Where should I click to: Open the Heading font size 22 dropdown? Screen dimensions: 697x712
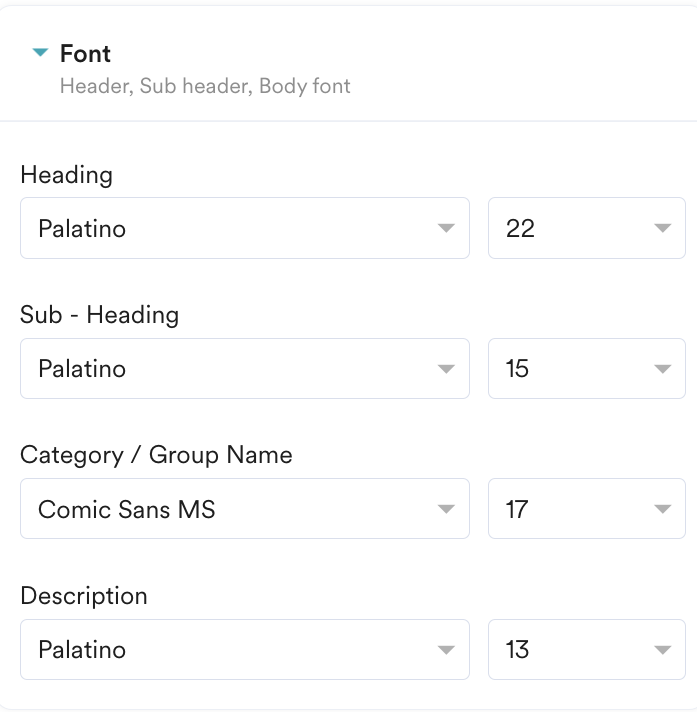coord(586,229)
